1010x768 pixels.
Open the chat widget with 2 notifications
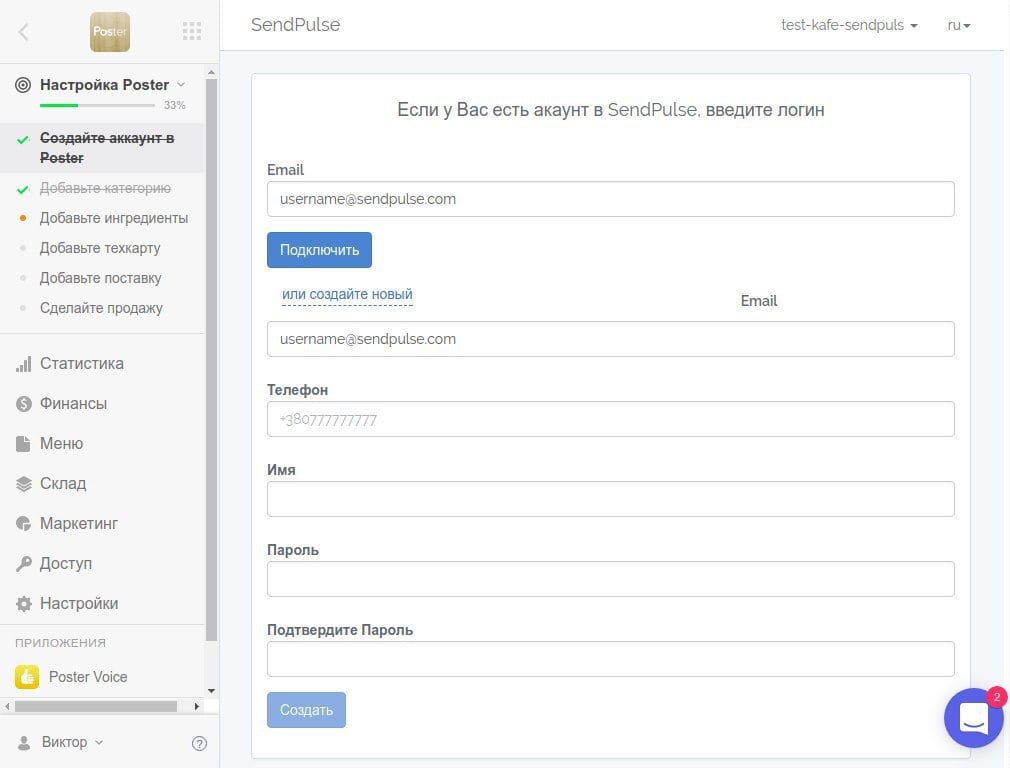click(x=974, y=718)
